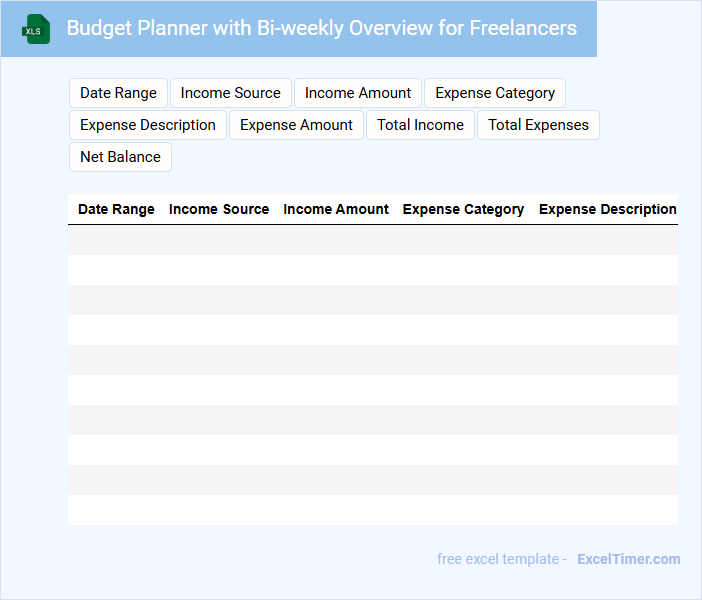This screenshot has width=702, height=600.
Task: Select the Total Expenses tag
Action: (538, 125)
